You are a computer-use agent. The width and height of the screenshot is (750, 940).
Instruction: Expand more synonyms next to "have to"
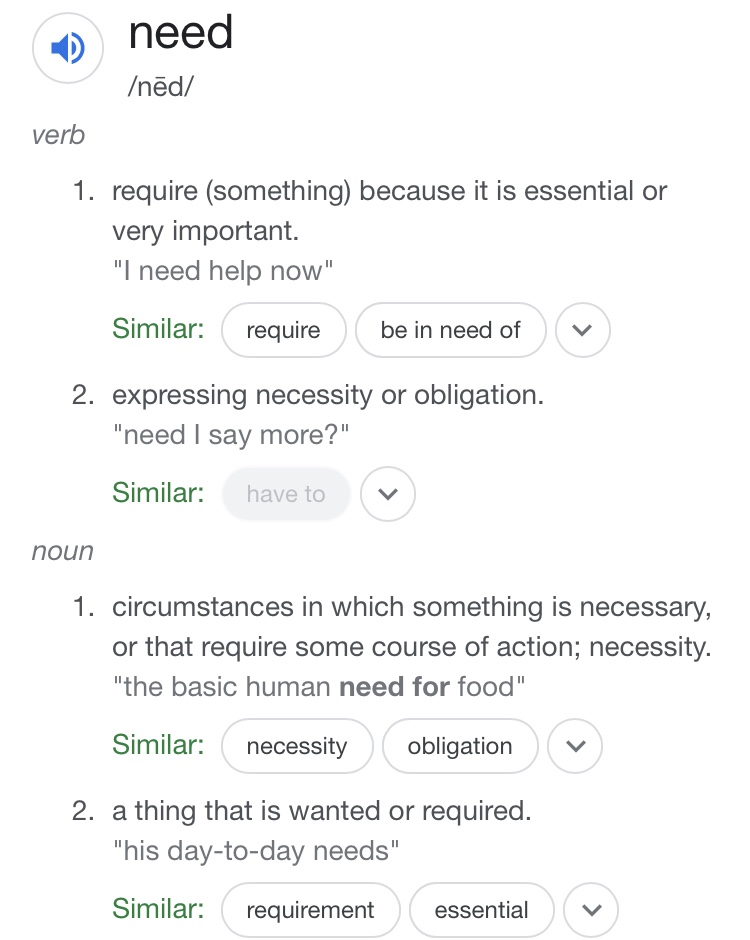pyautogui.click(x=387, y=494)
